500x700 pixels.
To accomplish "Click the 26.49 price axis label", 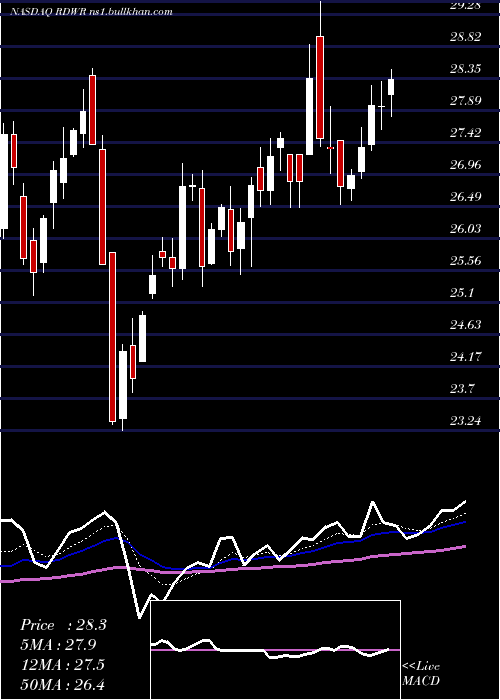I will pos(465,197).
